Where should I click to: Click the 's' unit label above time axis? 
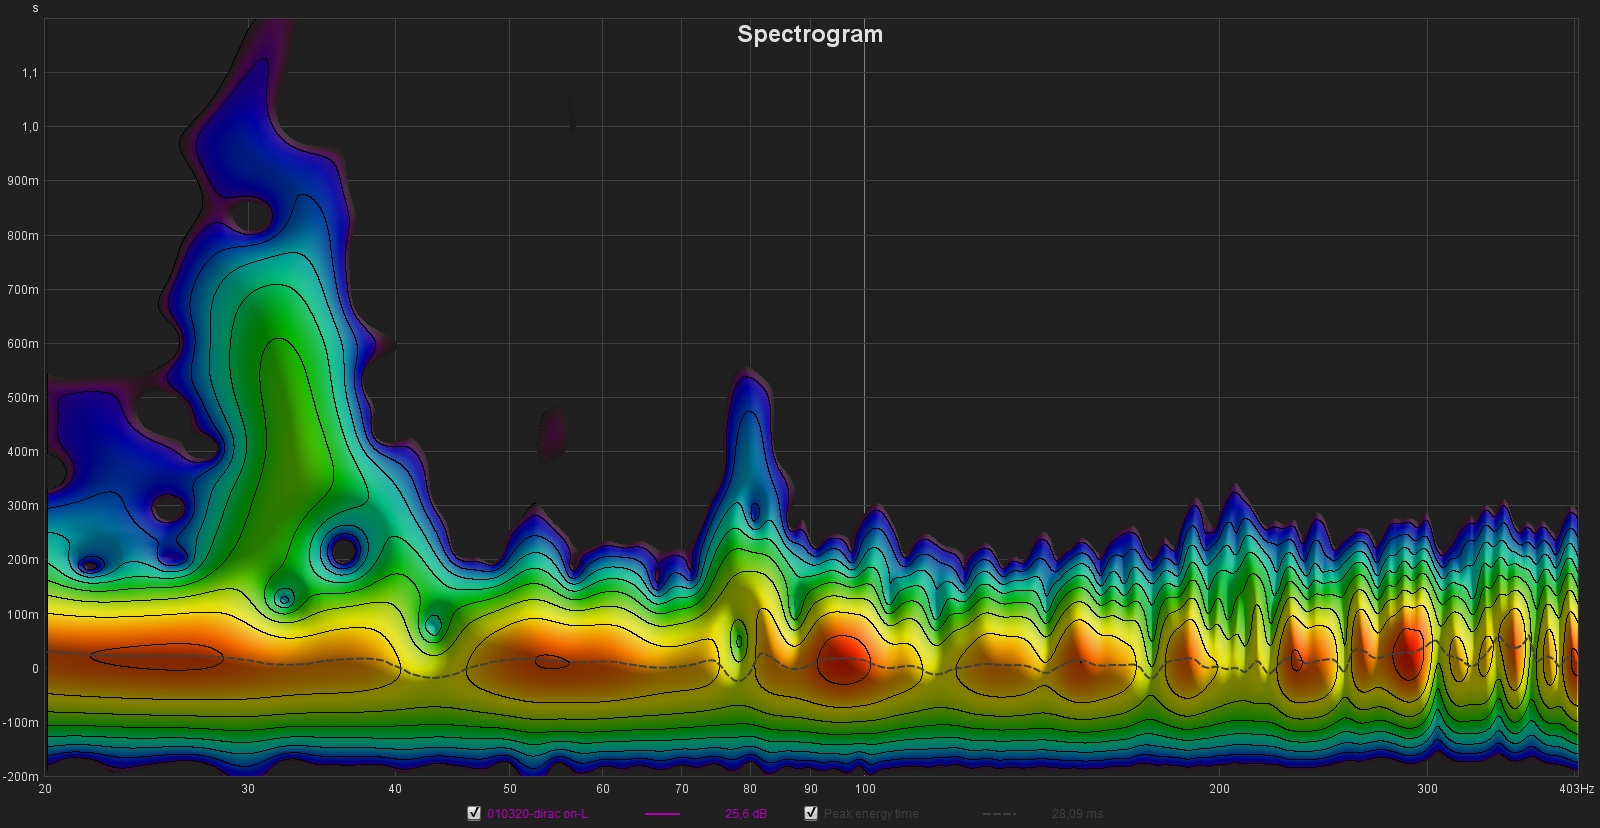36,9
